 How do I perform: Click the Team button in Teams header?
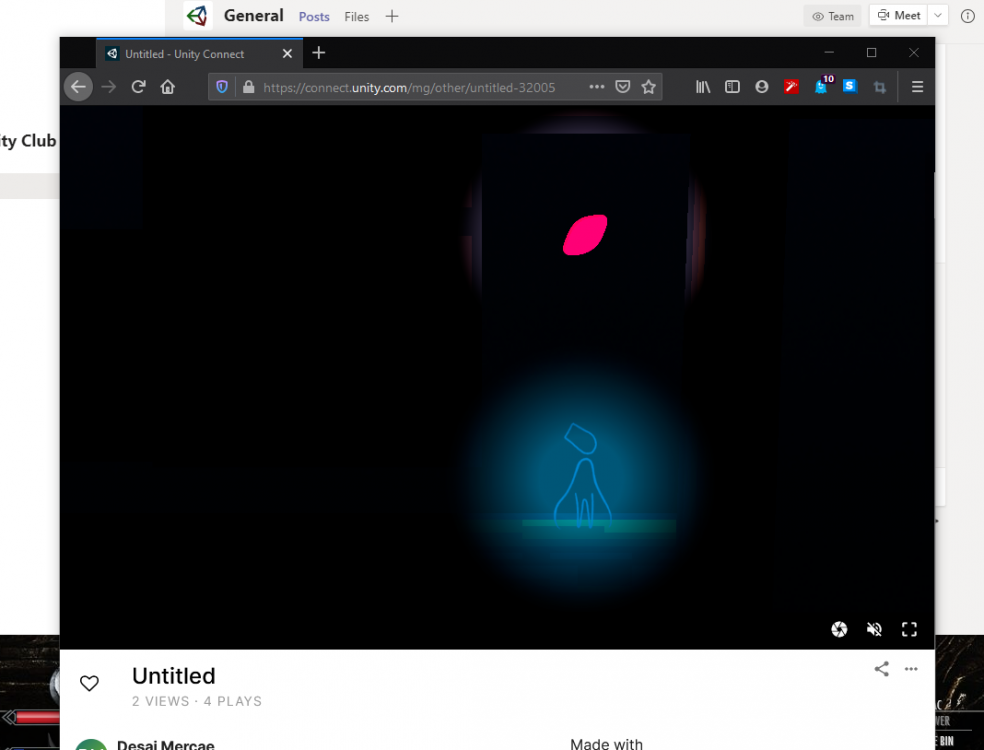tap(833, 16)
